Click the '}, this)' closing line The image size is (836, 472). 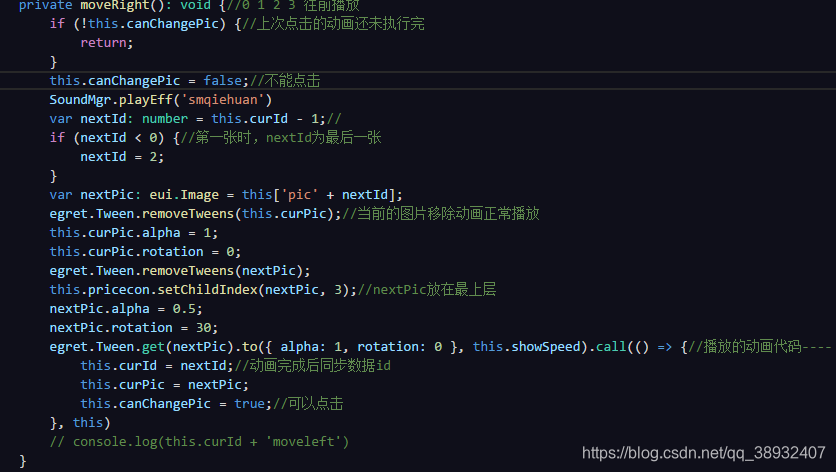pos(80,422)
